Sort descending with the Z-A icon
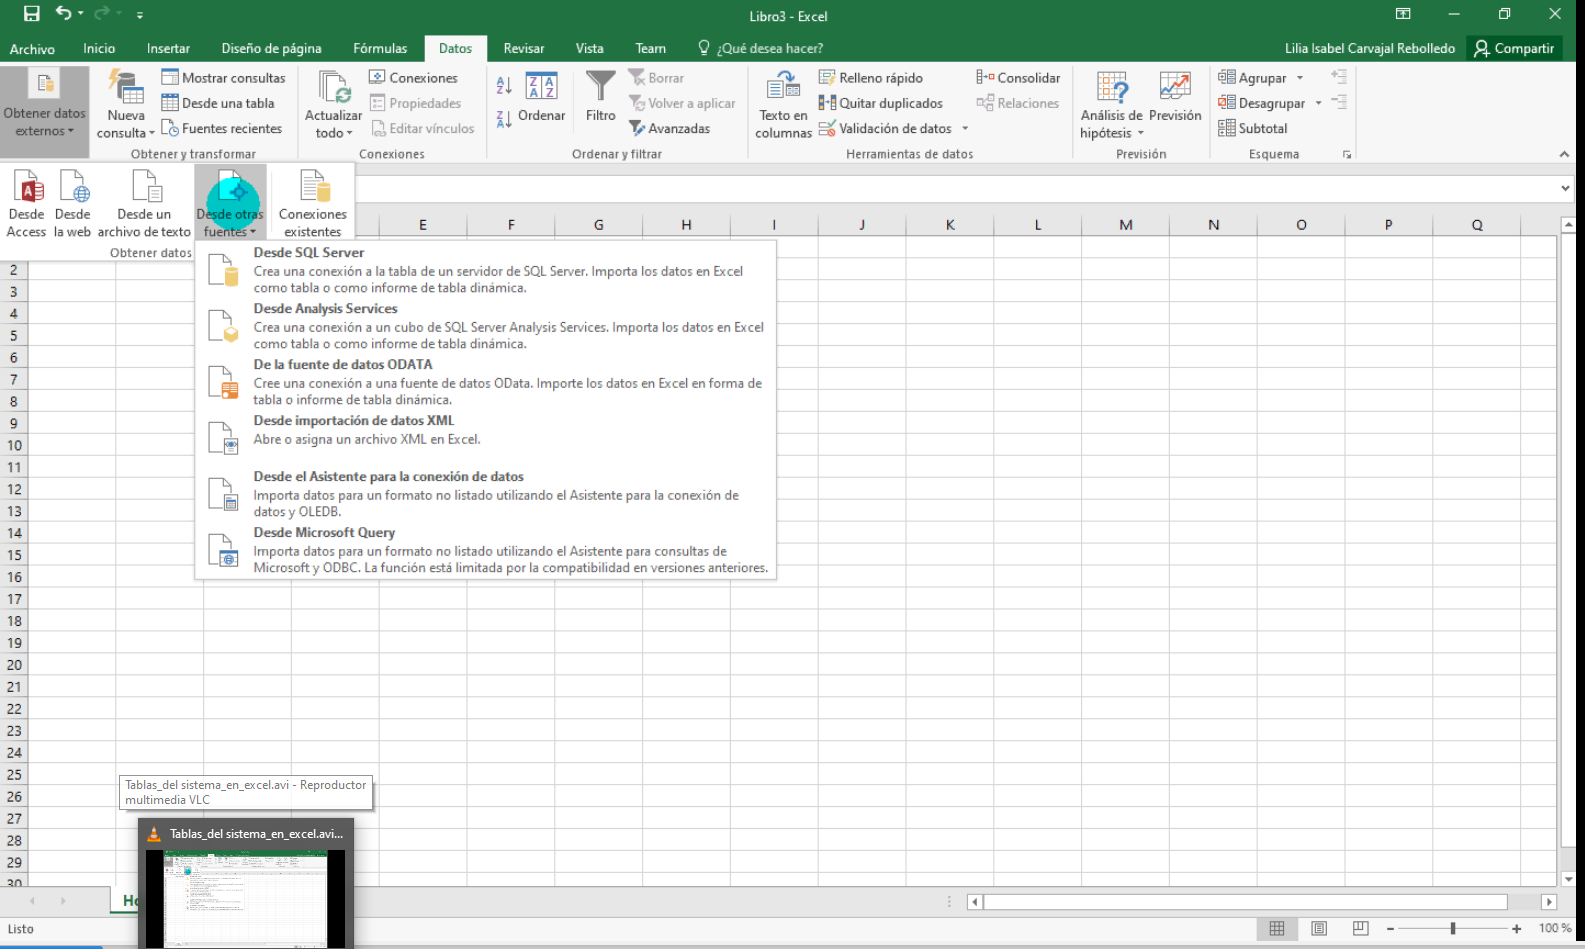This screenshot has height=949, width=1585. pyautogui.click(x=505, y=119)
